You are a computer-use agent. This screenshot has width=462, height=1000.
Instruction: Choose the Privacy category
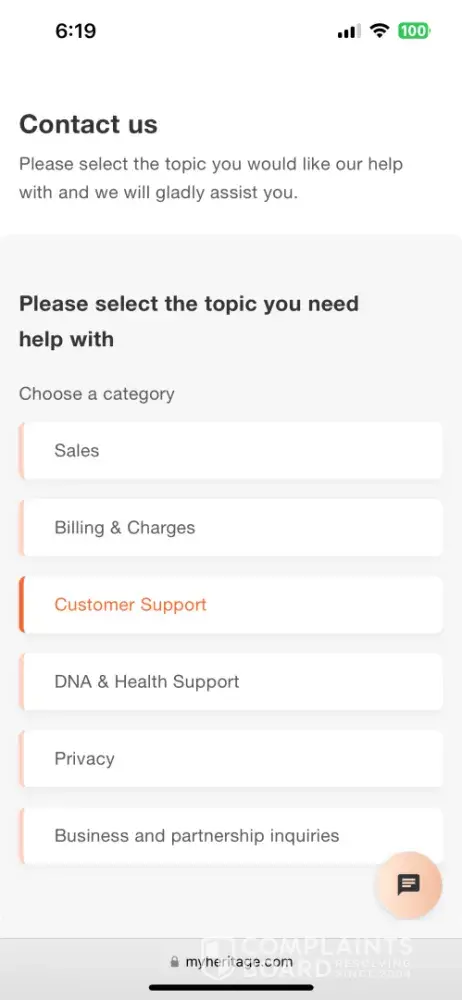pos(230,759)
